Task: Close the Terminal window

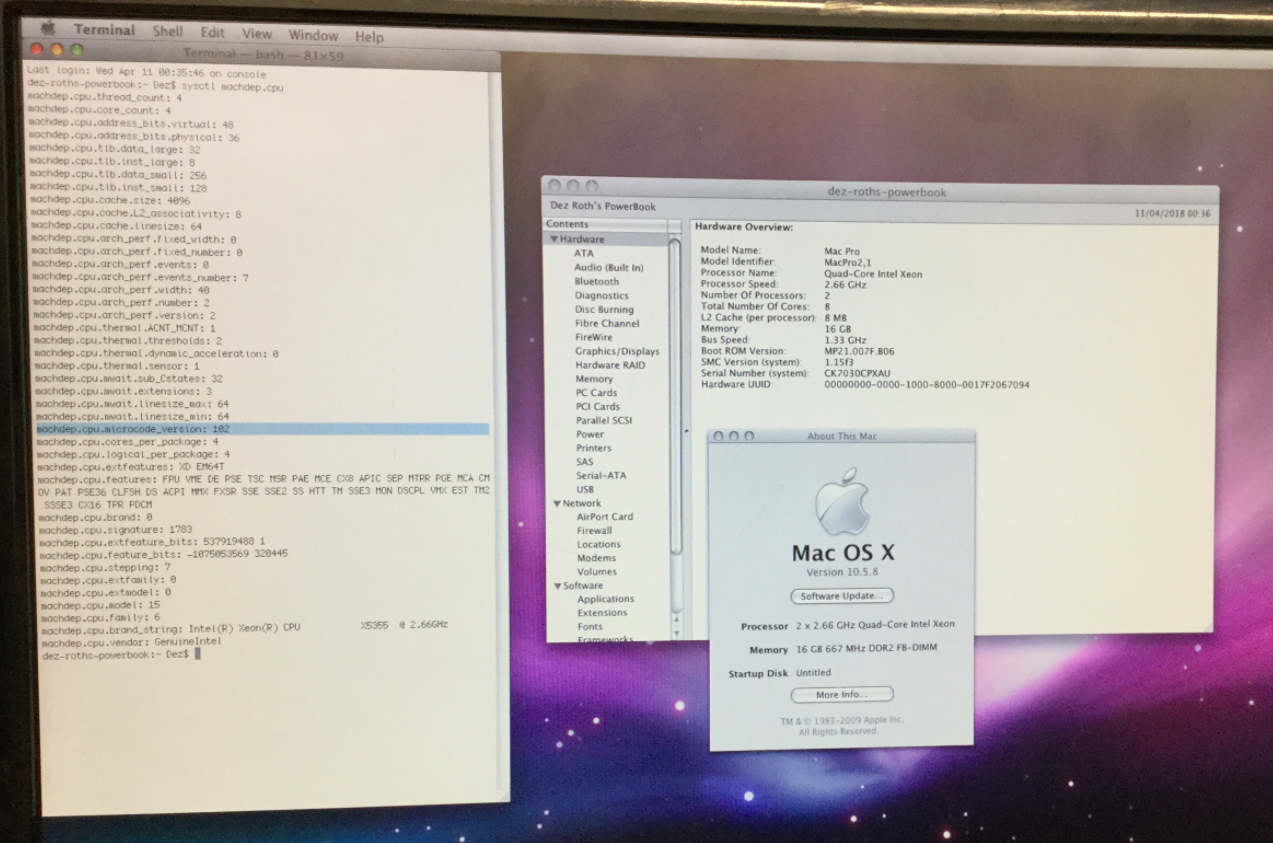Action: click(x=37, y=47)
